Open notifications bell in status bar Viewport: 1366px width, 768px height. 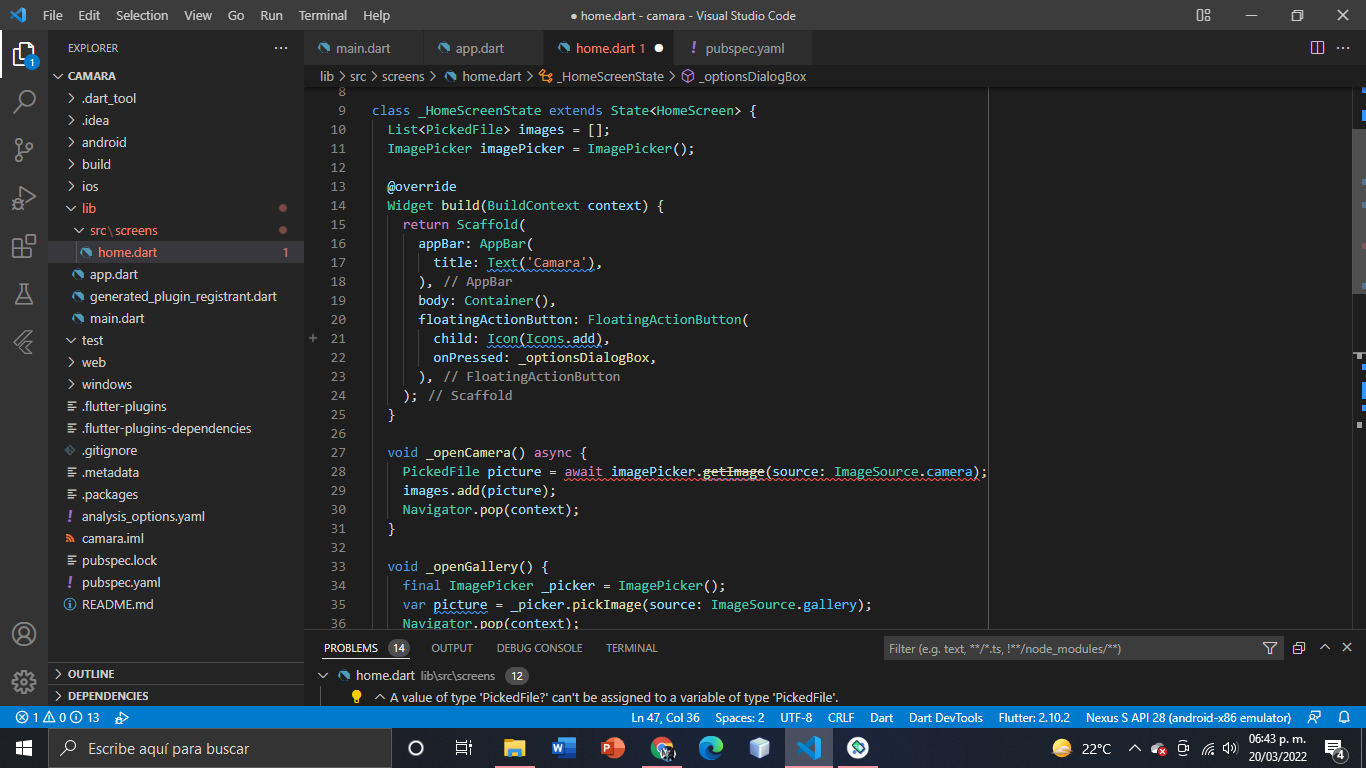[x=1344, y=717]
